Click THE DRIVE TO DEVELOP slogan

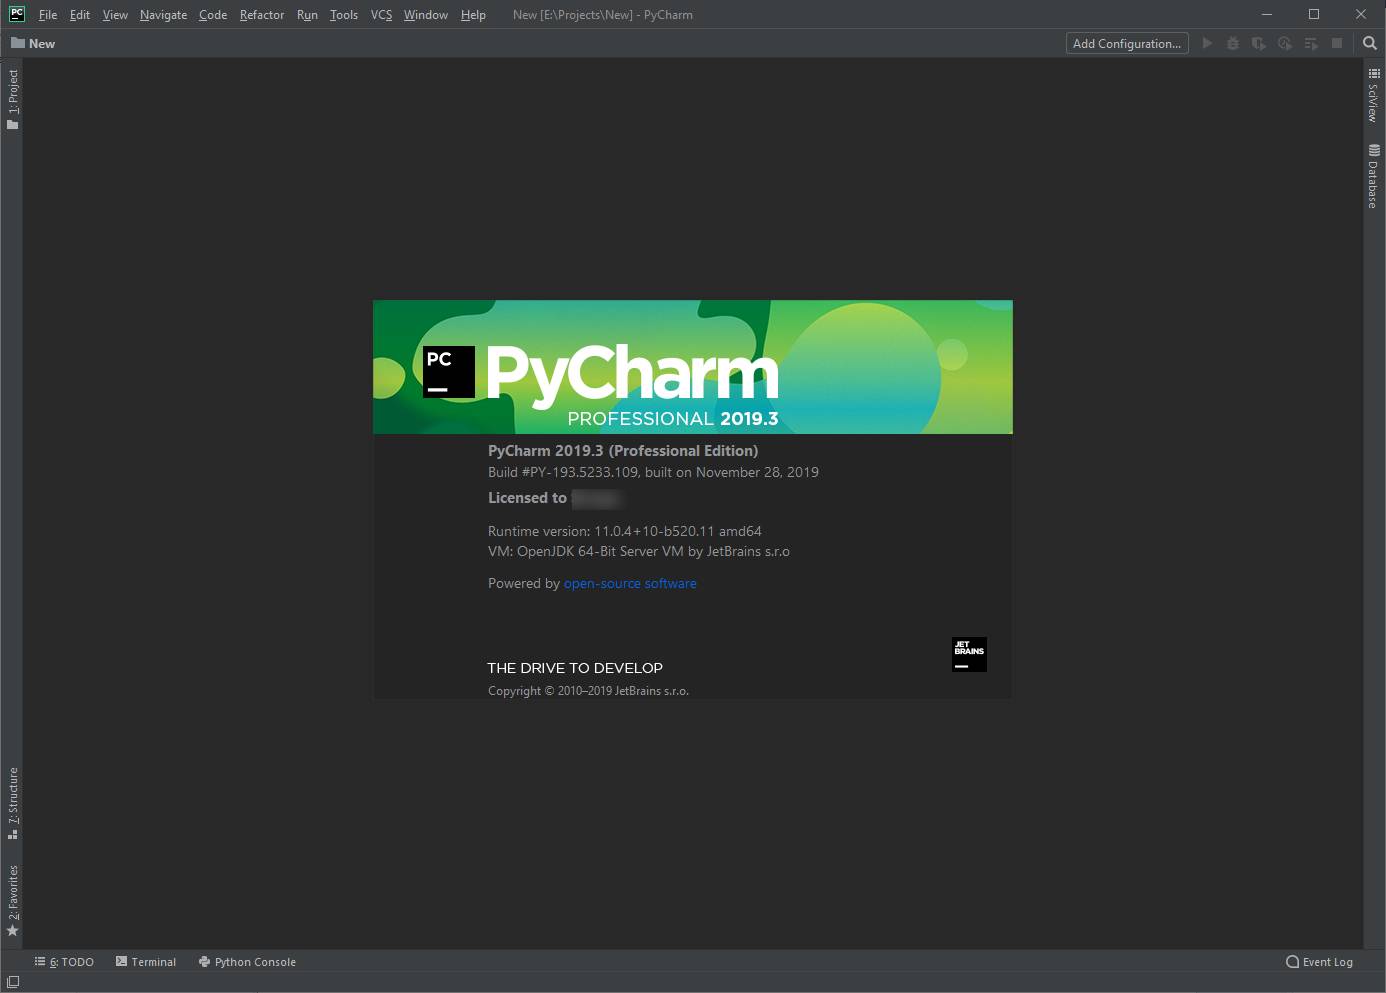575,668
